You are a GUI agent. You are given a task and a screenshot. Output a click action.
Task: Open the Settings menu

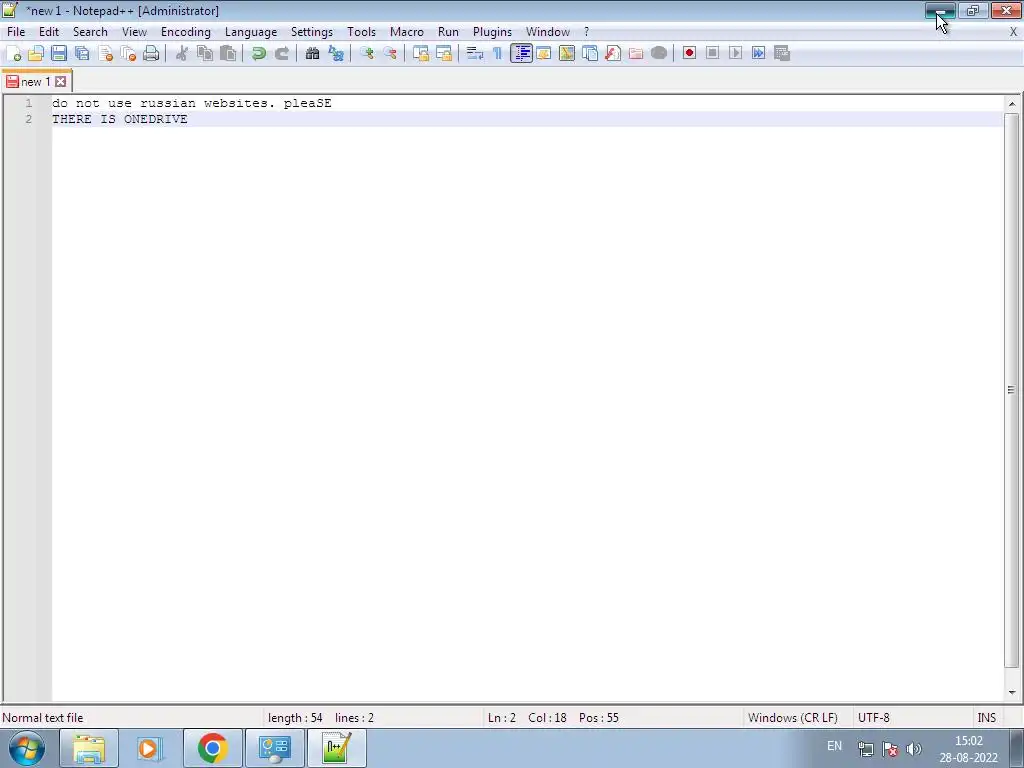coord(312,32)
